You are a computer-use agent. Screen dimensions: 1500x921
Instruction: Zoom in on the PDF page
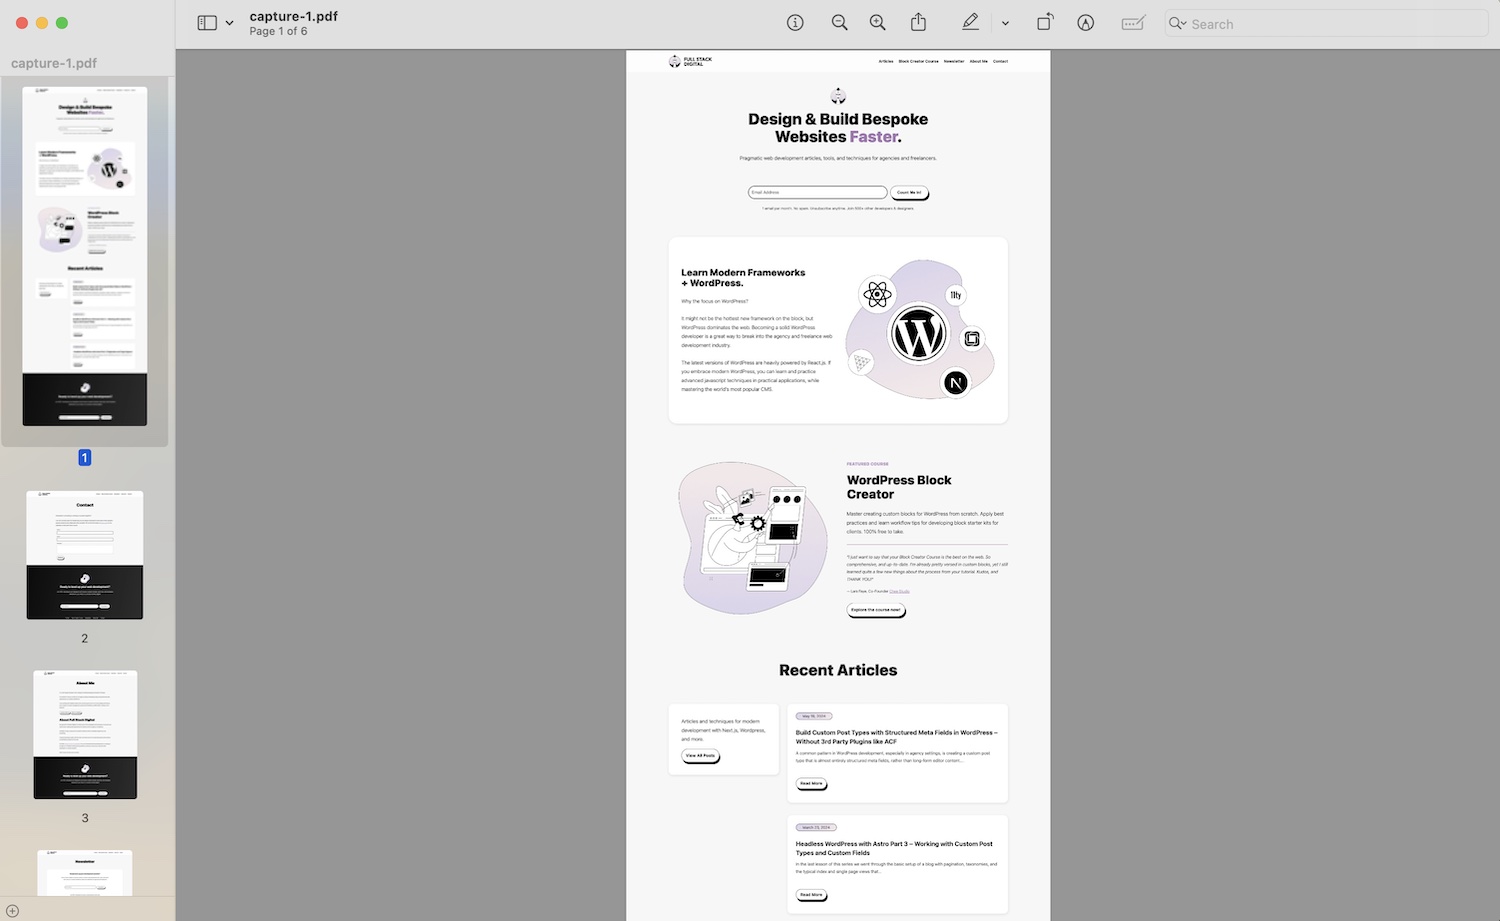tap(878, 23)
